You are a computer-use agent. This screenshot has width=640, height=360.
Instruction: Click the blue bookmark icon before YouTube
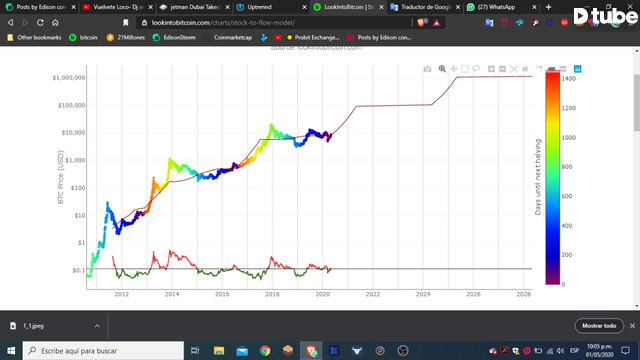click(x=264, y=38)
